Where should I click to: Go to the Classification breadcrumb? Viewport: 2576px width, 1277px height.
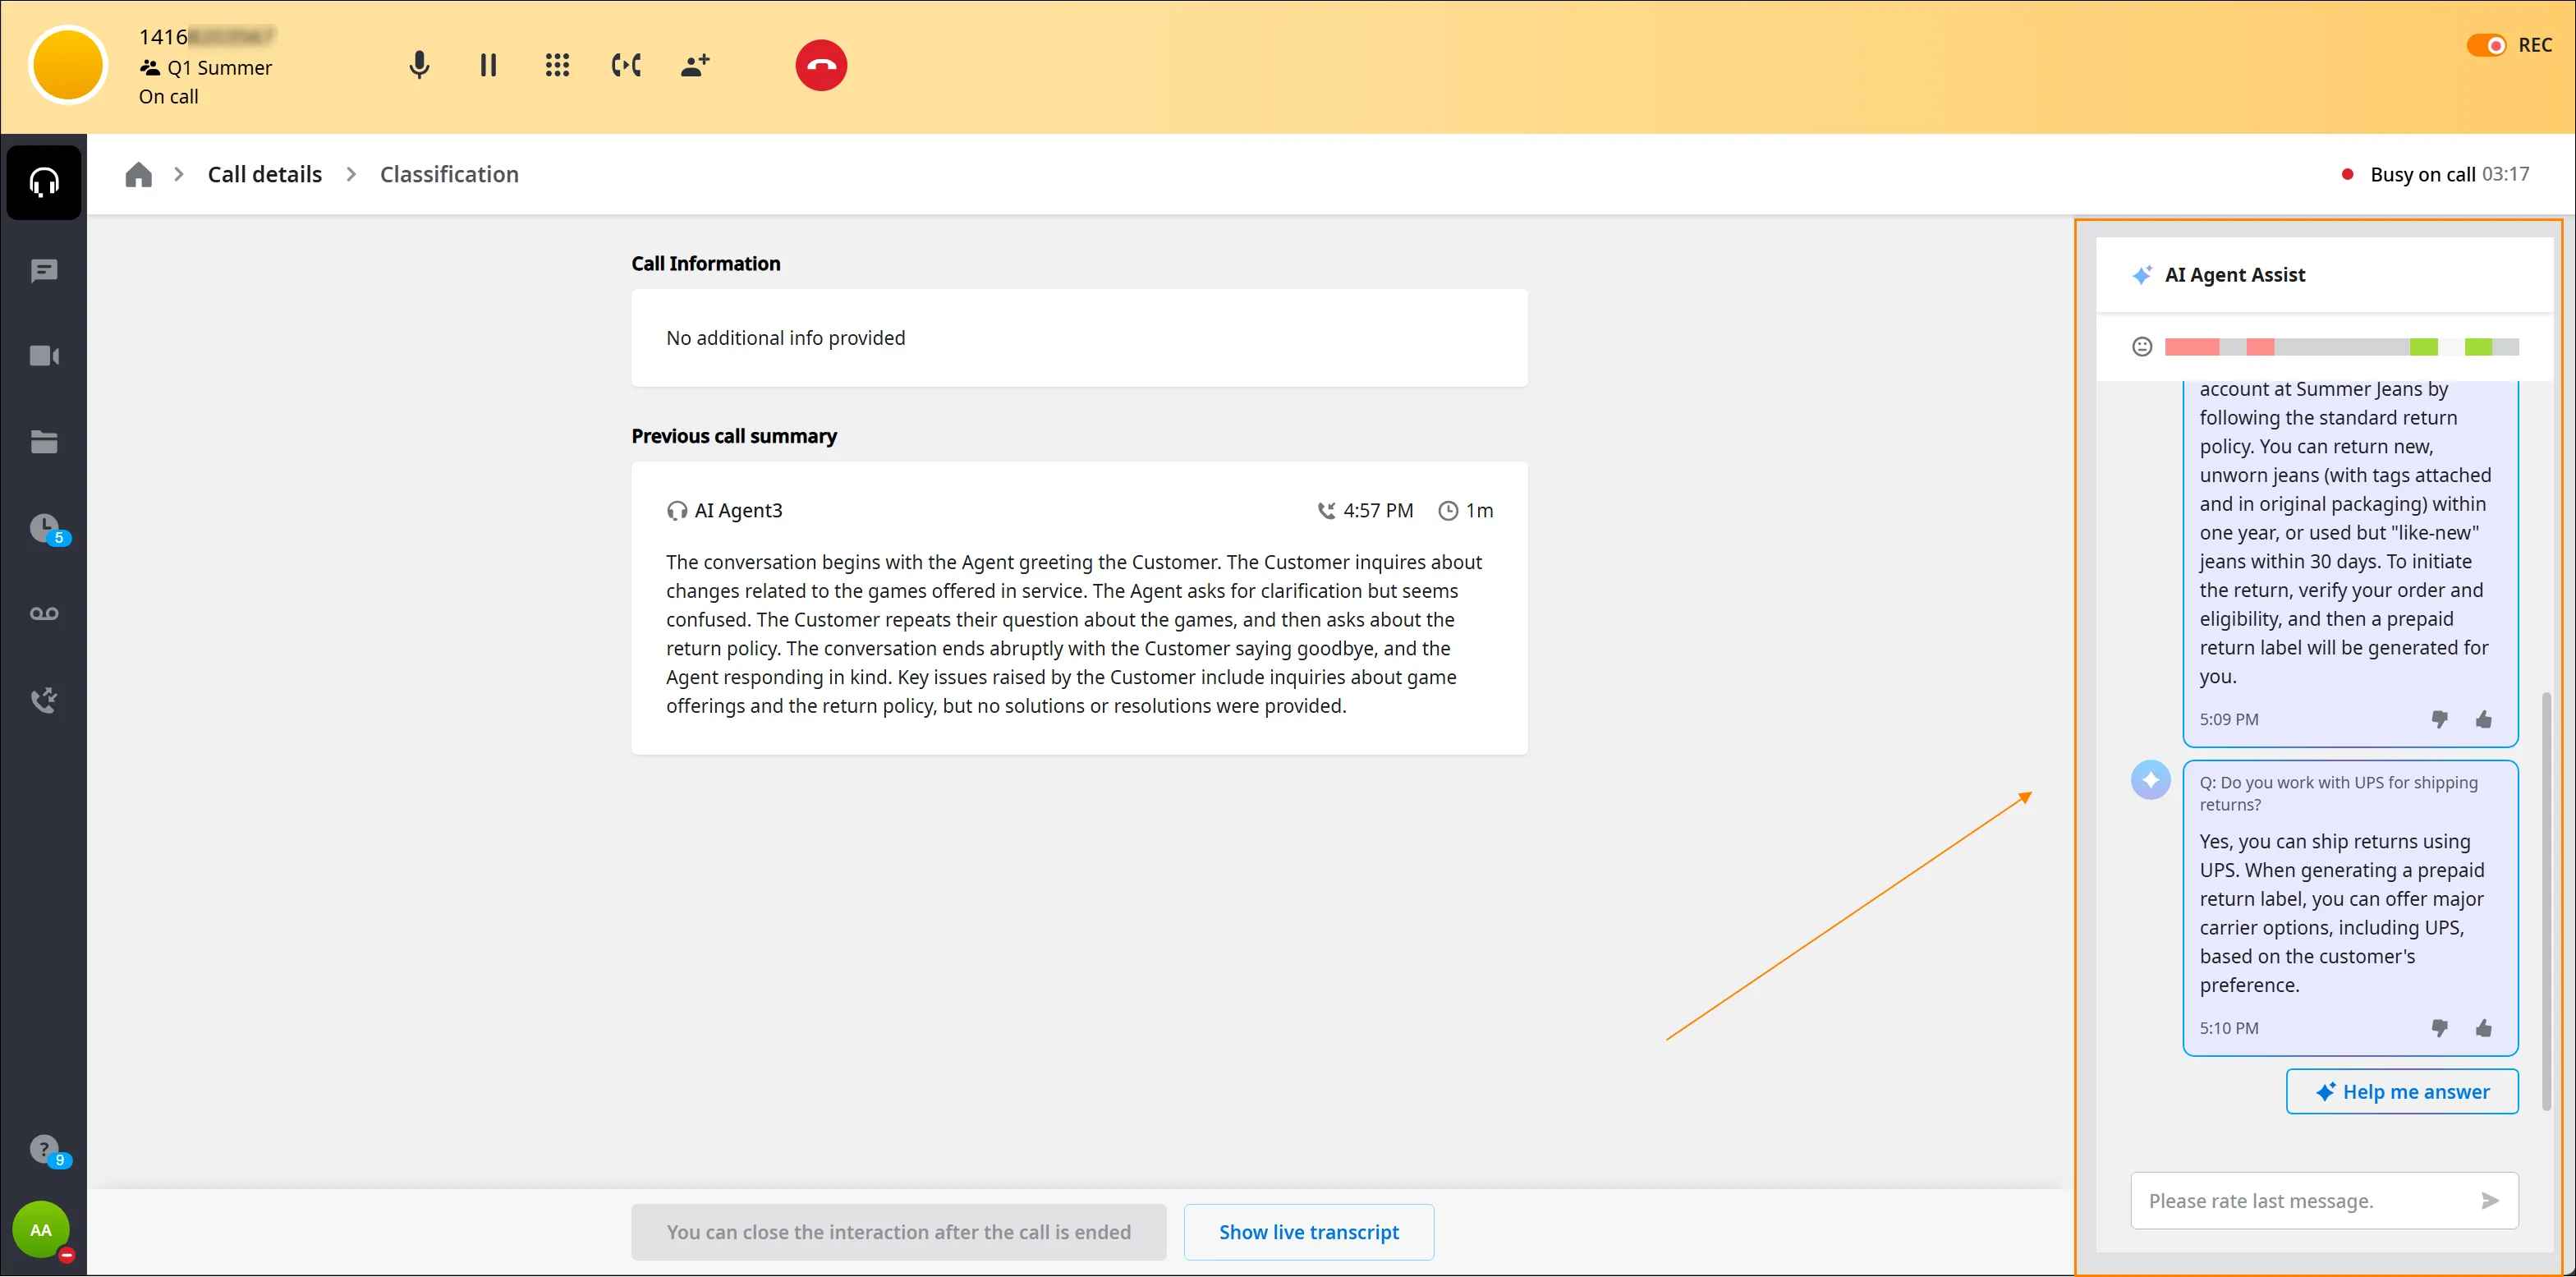(x=449, y=174)
